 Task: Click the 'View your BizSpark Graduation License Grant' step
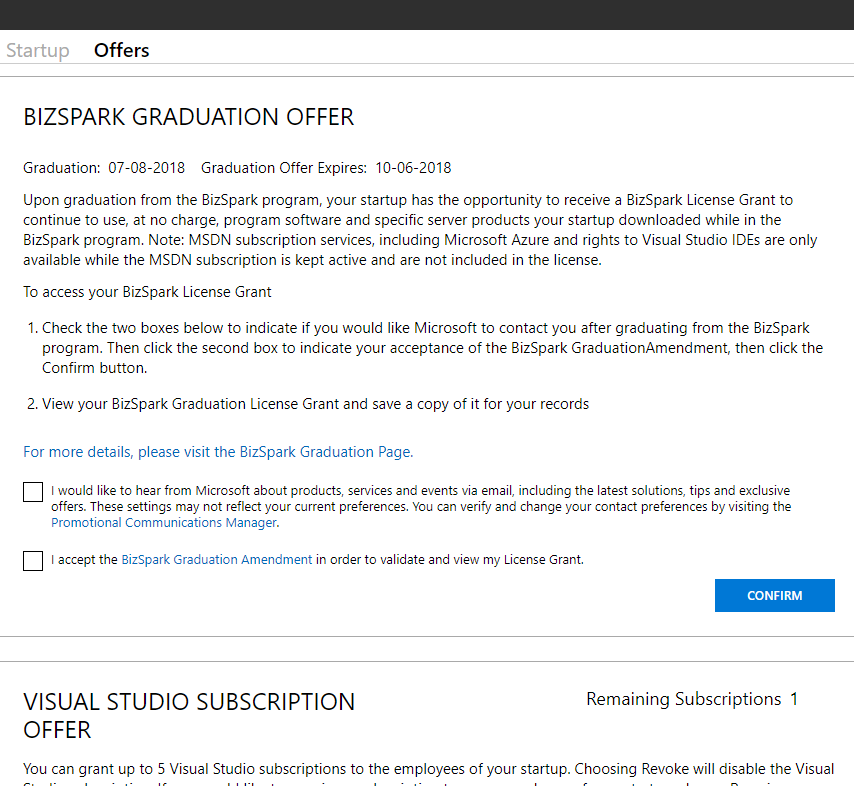tap(315, 404)
